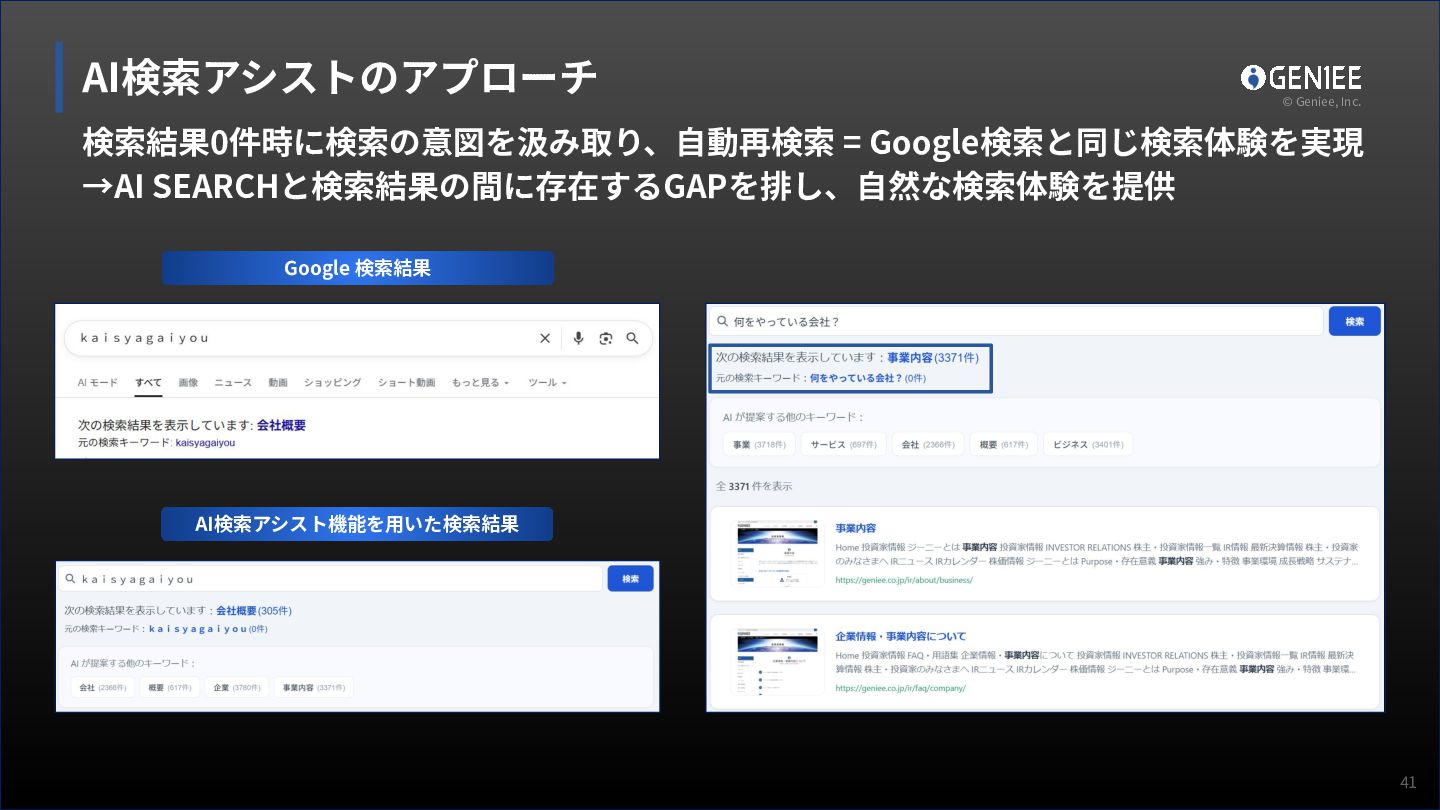Click the 事業内容(3371件) link in the highlighted box
Viewport: 1440px width, 810px height.
coord(933,357)
